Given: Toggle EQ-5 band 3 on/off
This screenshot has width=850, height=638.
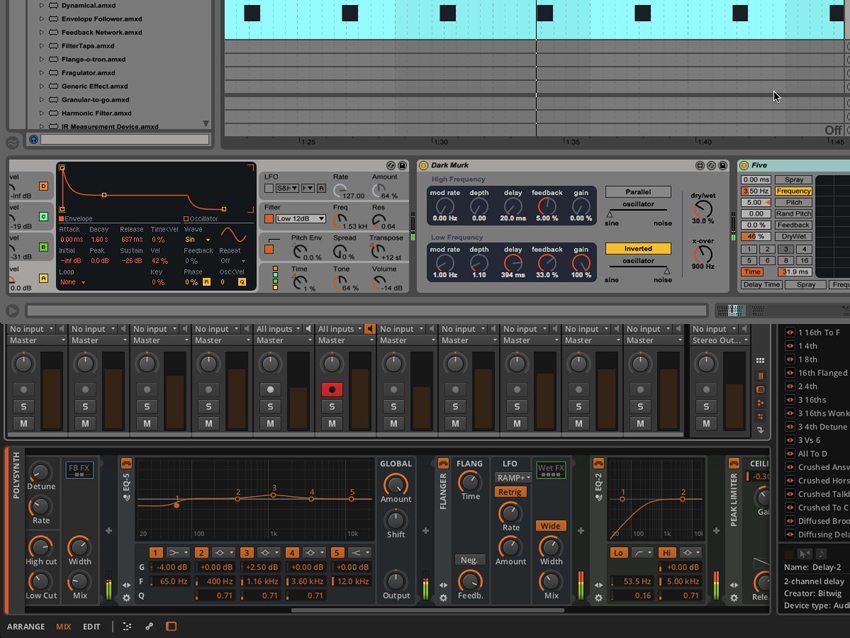Looking at the screenshot, I should tap(247, 552).
